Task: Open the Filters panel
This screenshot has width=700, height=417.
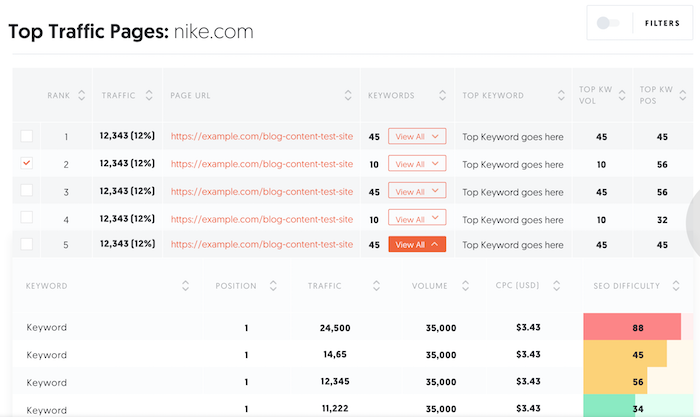Action: pos(662,23)
